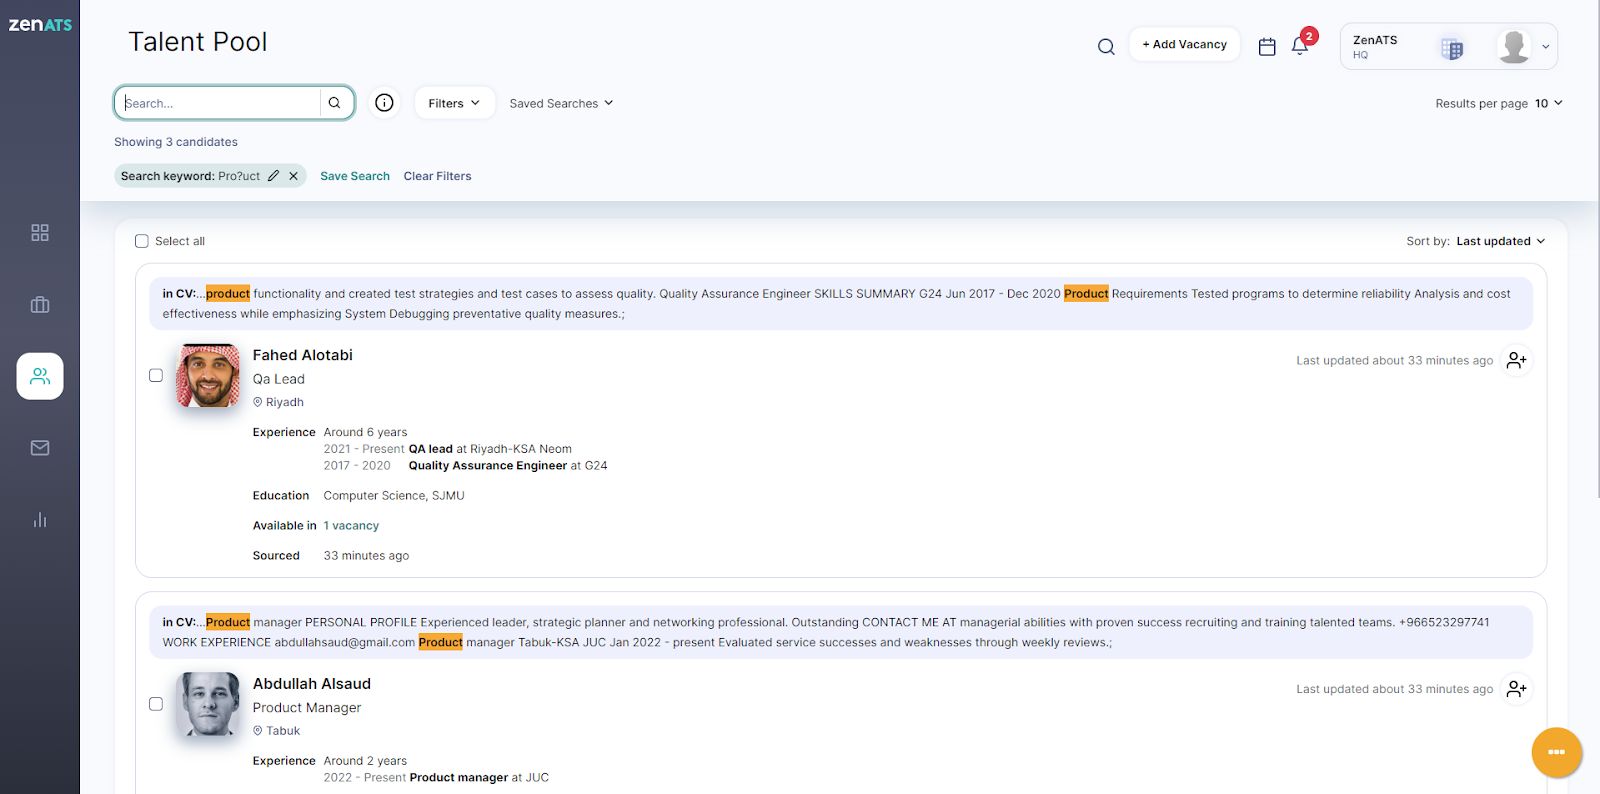1600x794 pixels.
Task: Expand the account menu chevron
Action: (x=1546, y=47)
